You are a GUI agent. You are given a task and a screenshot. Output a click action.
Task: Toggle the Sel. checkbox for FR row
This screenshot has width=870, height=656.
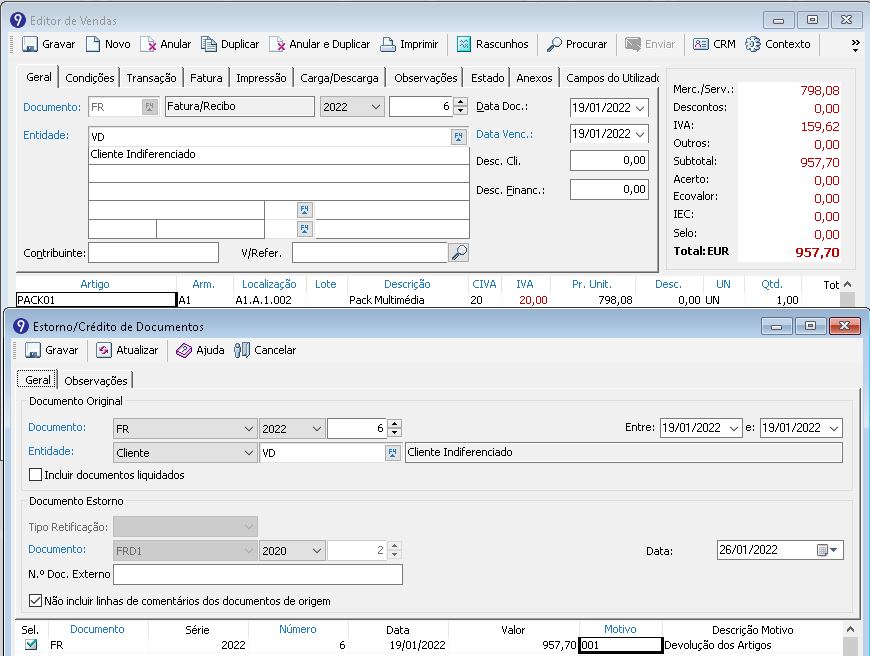[x=31, y=645]
